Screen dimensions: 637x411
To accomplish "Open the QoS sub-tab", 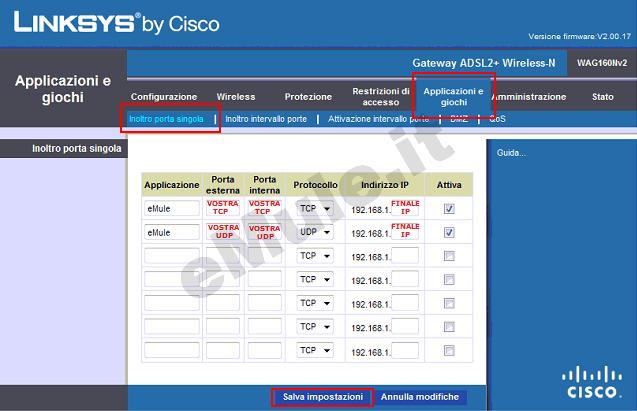I will click(x=497, y=119).
